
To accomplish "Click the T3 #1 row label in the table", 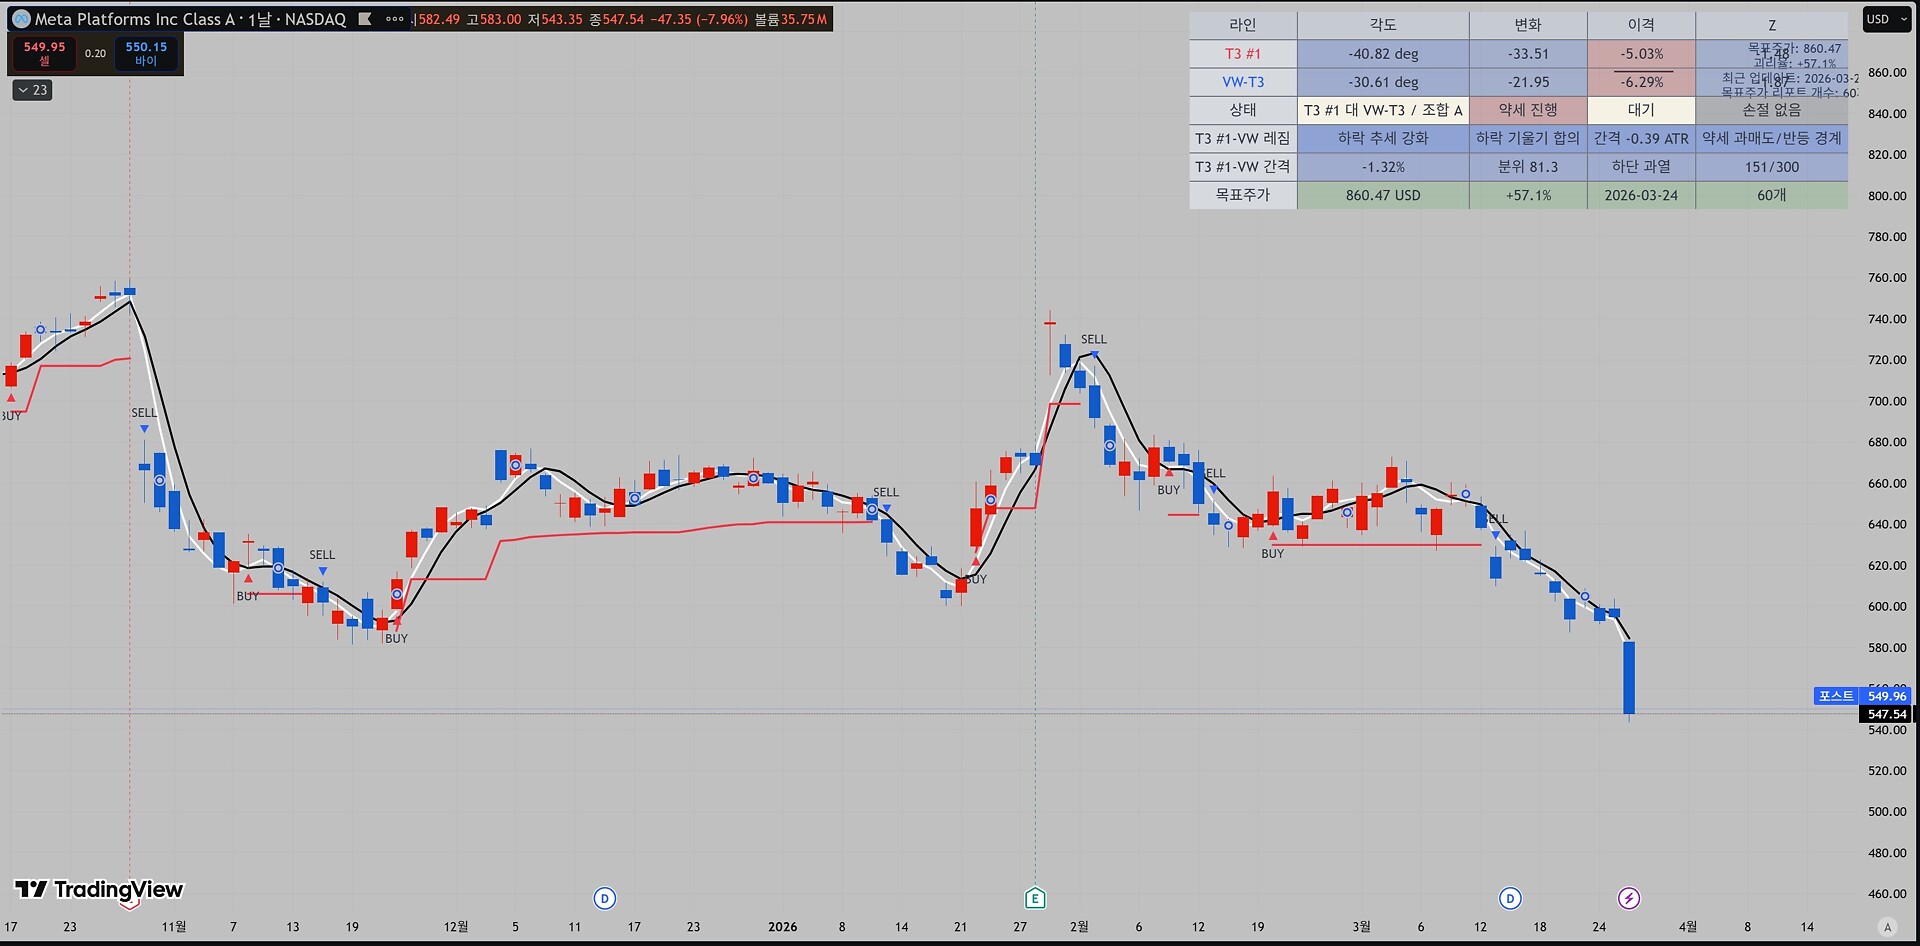I will (x=1243, y=54).
